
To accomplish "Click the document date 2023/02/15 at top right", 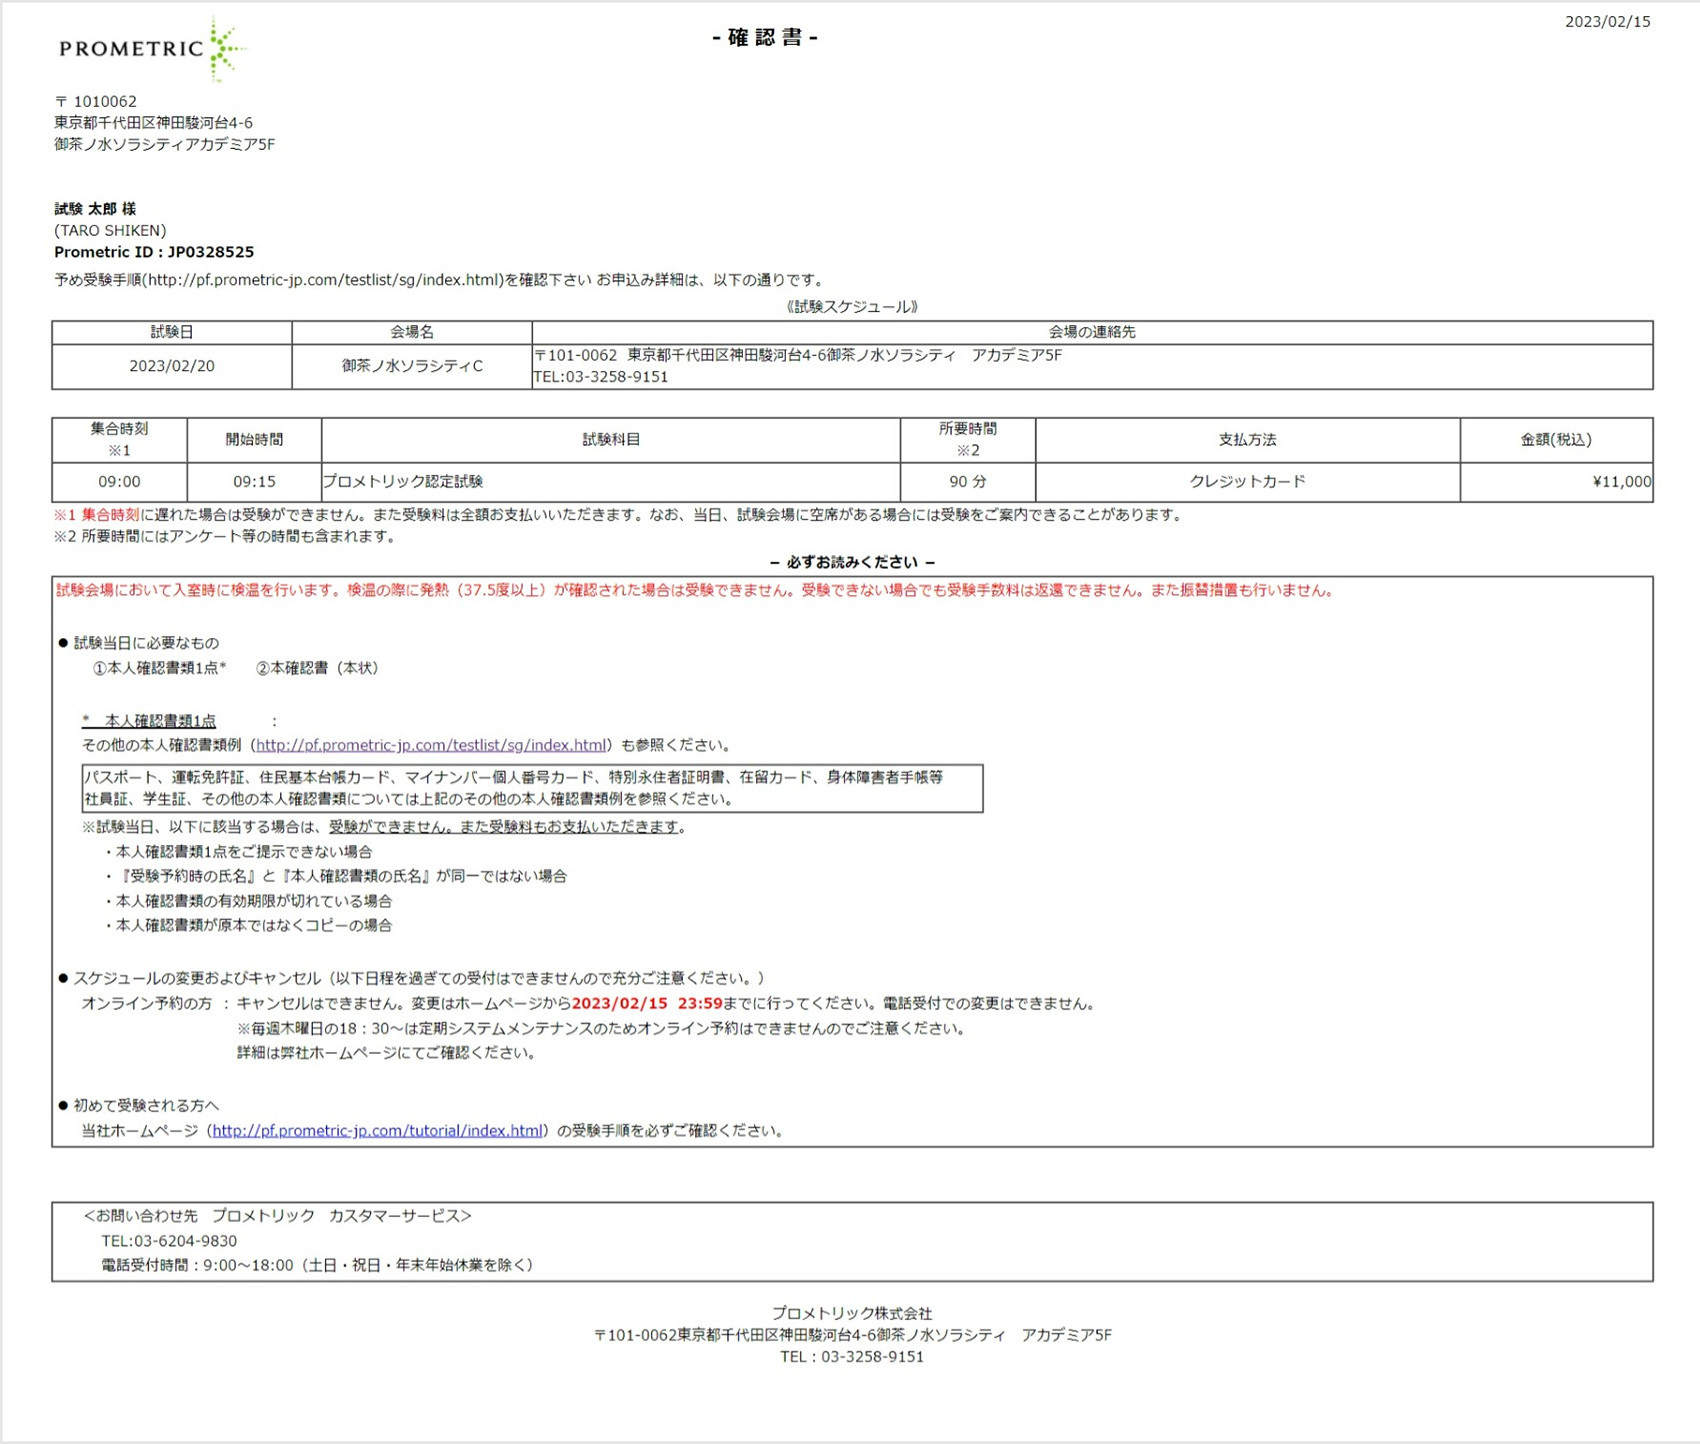I will [x=1607, y=22].
